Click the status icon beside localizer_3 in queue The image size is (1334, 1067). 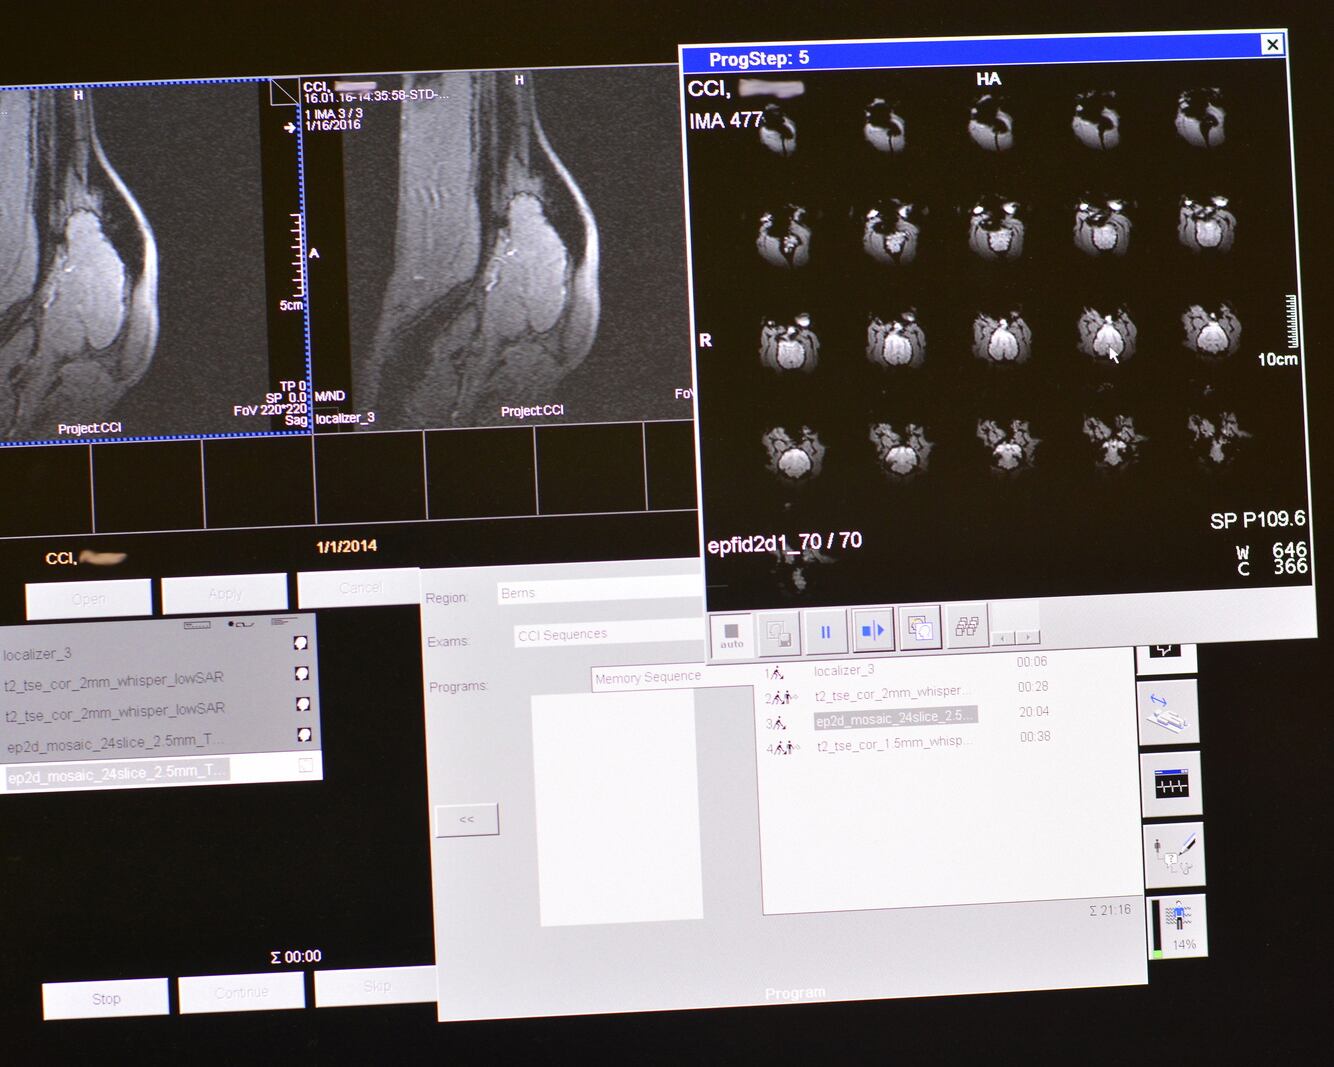click(x=302, y=644)
